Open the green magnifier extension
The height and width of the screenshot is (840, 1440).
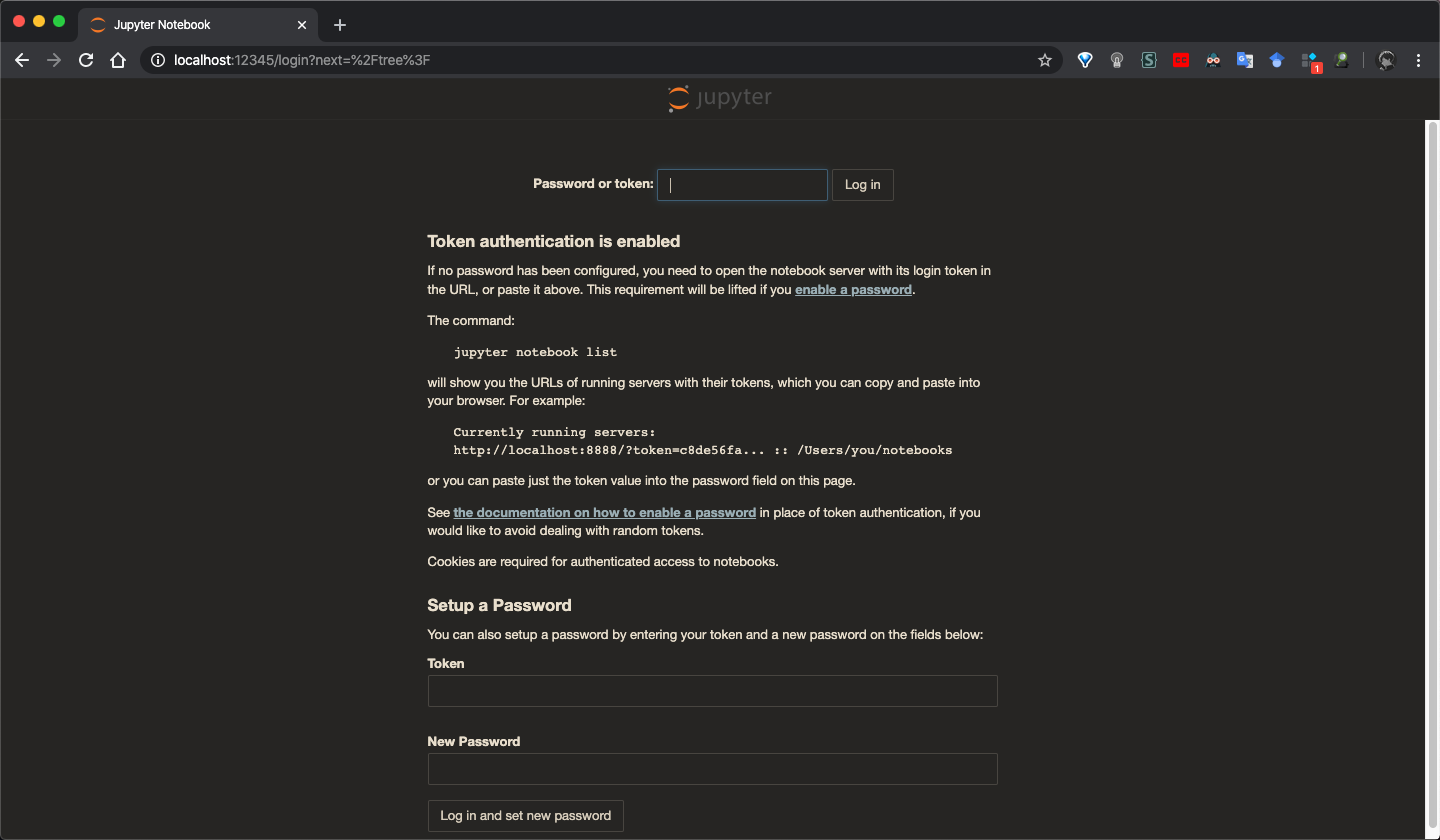(1342, 60)
